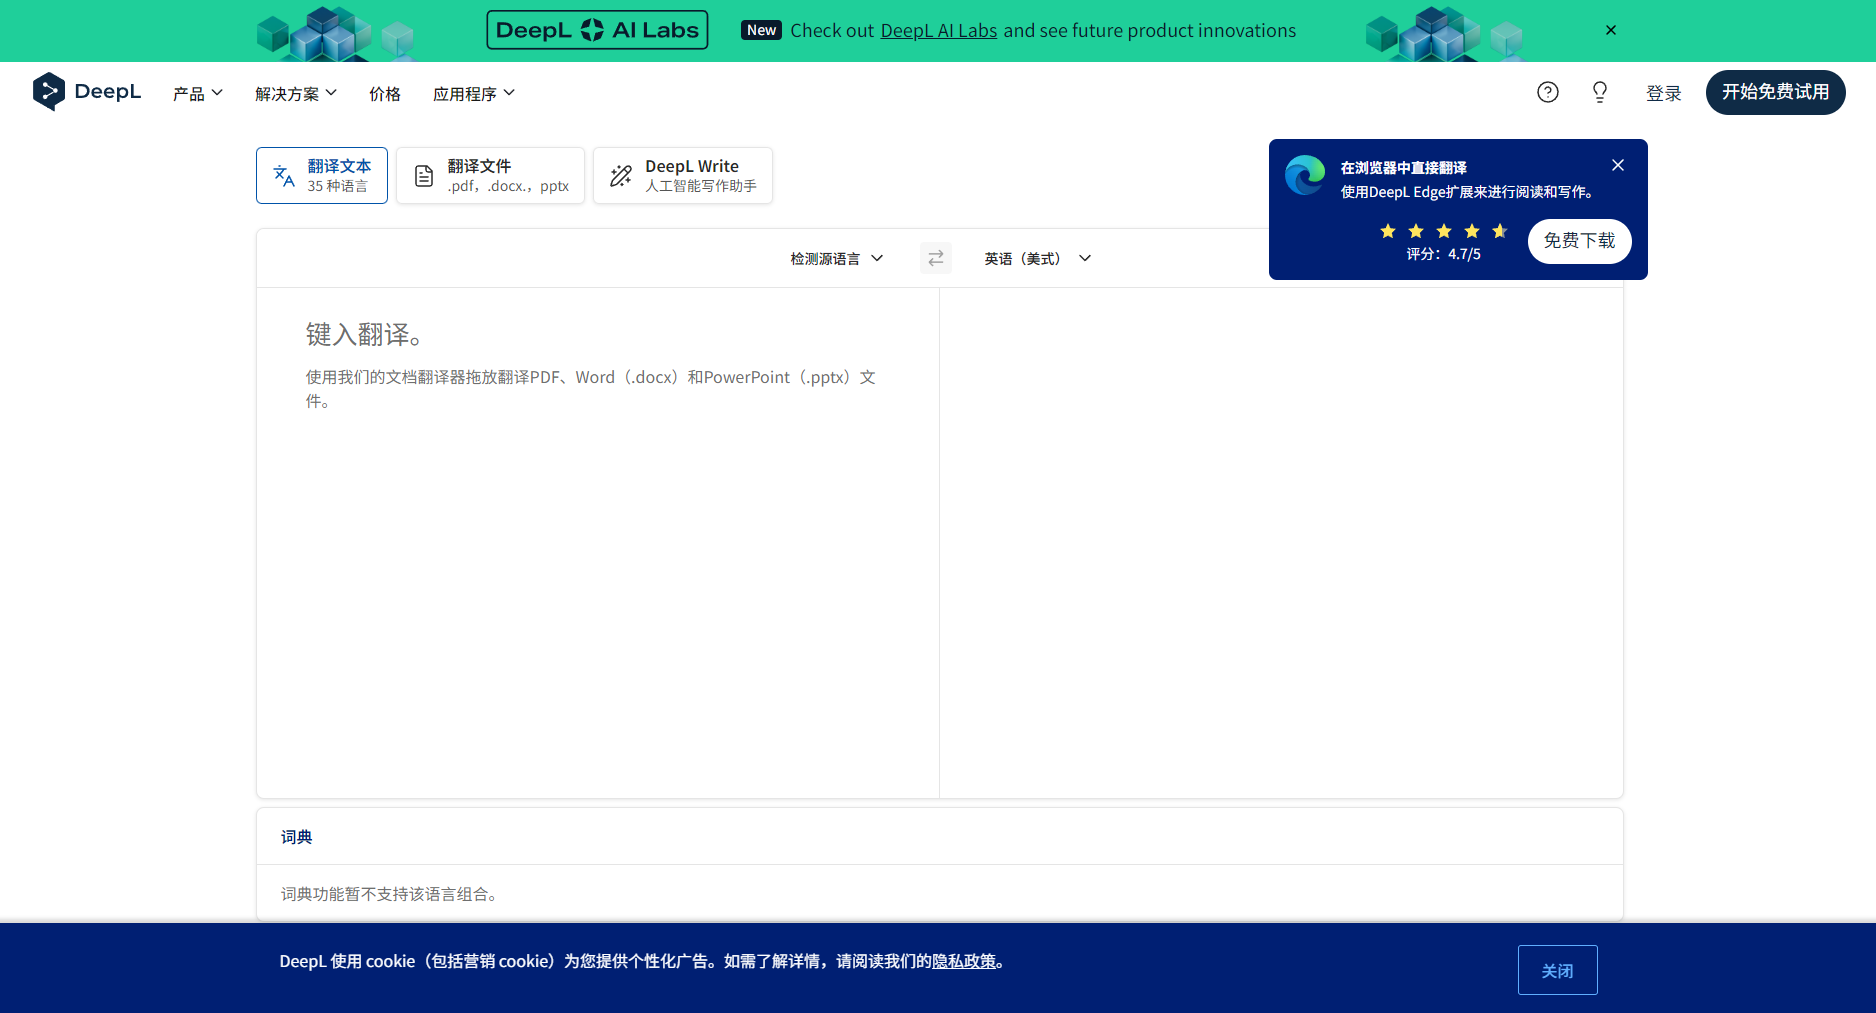This screenshot has height=1013, width=1876.
Task: Click the 登录 login link
Action: tap(1664, 93)
